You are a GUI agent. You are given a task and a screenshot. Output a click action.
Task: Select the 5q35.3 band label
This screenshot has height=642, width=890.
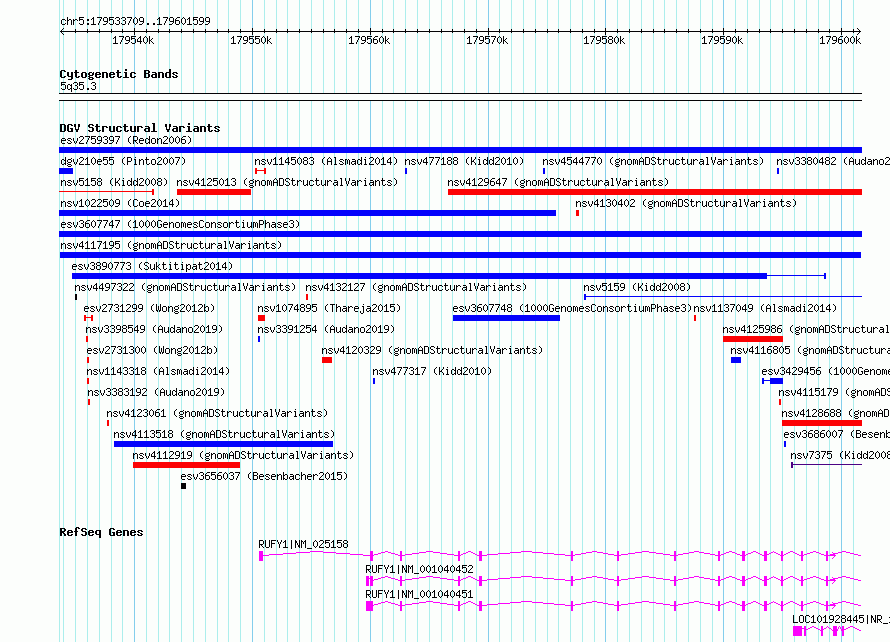point(78,86)
